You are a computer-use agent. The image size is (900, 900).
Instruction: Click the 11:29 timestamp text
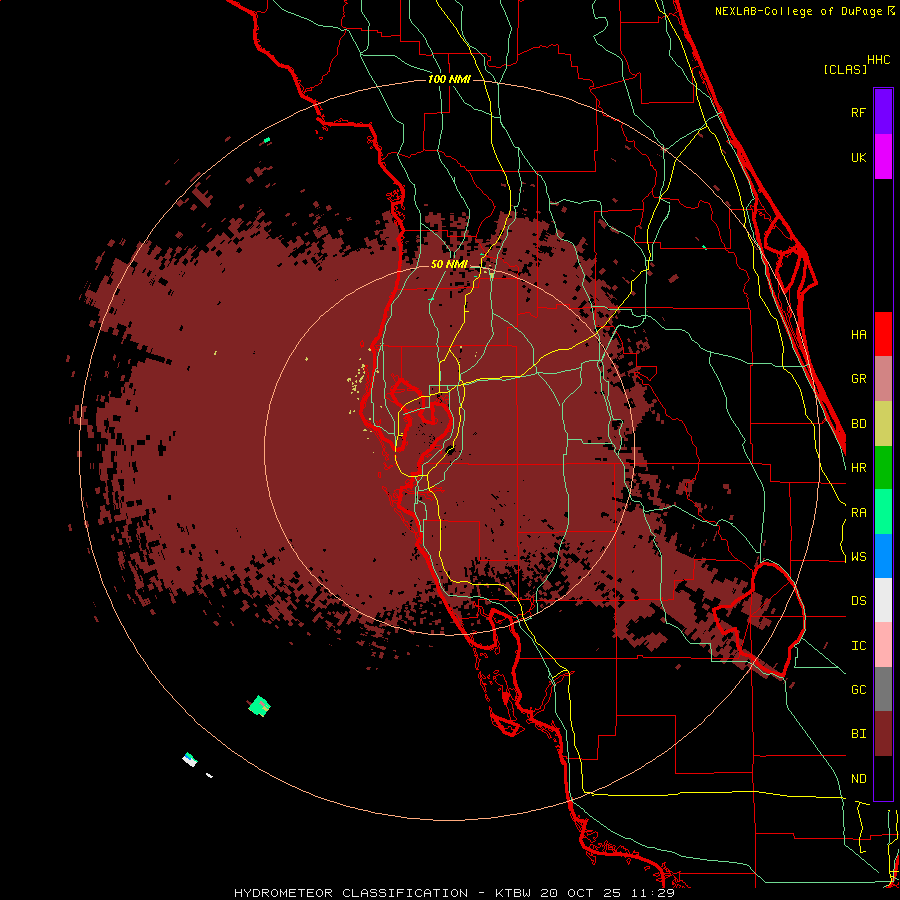[655, 893]
